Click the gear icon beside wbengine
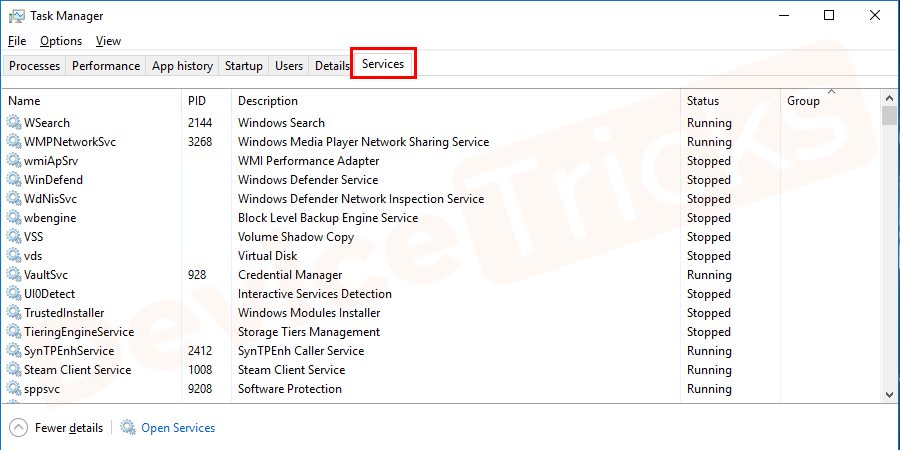The height and width of the screenshot is (450, 900). pyautogui.click(x=14, y=217)
